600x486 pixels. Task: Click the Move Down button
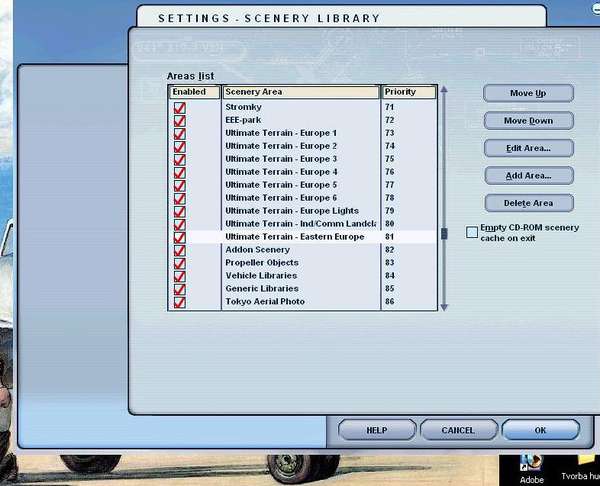click(528, 121)
